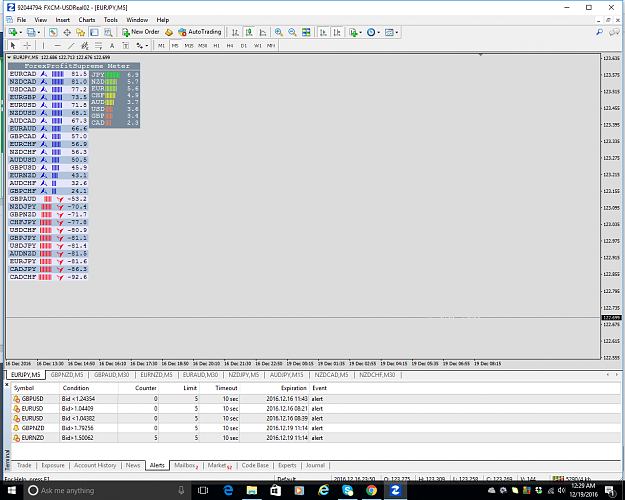Select the Trendline drawing tool
This screenshot has height=500, width=625.
tap(71, 45)
